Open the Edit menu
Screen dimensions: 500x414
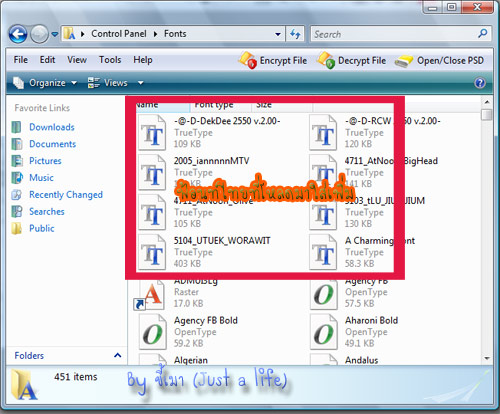tap(47, 60)
